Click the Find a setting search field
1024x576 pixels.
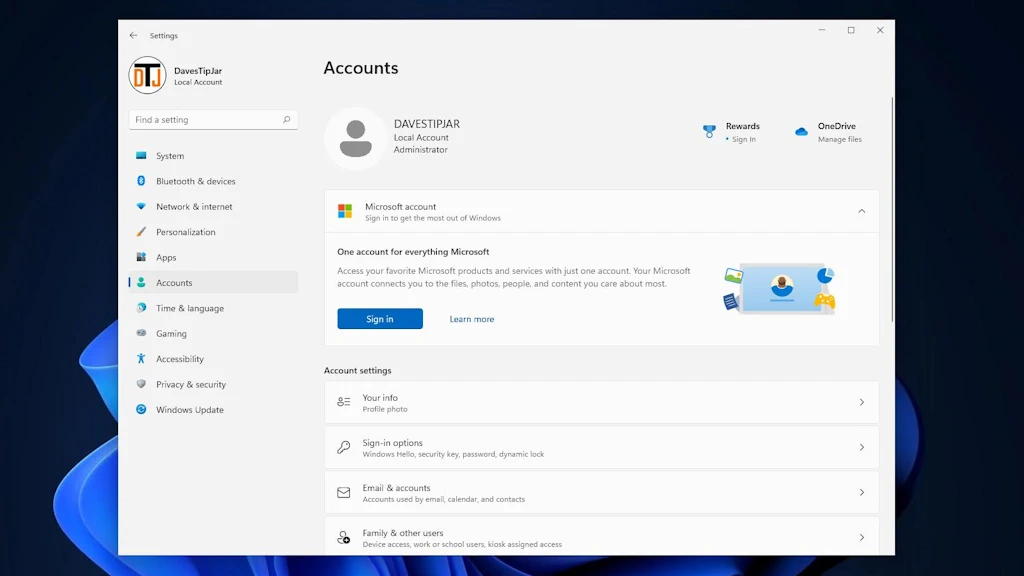pyautogui.click(x=213, y=120)
